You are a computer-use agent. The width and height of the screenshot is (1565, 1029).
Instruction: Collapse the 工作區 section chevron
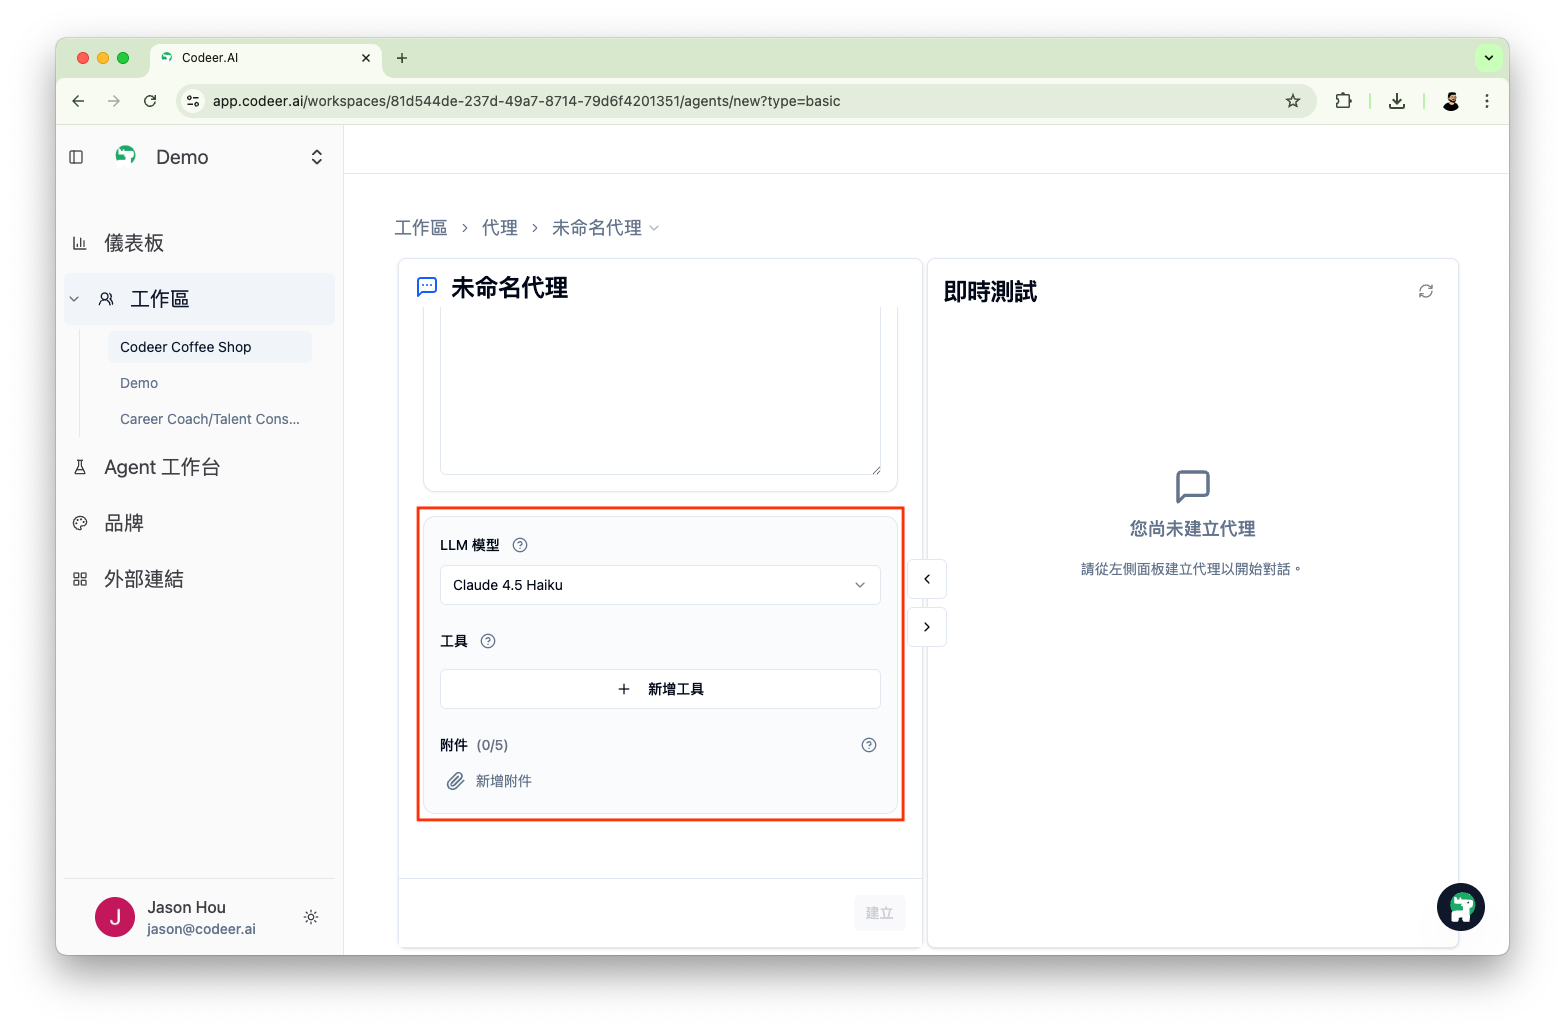point(74,299)
